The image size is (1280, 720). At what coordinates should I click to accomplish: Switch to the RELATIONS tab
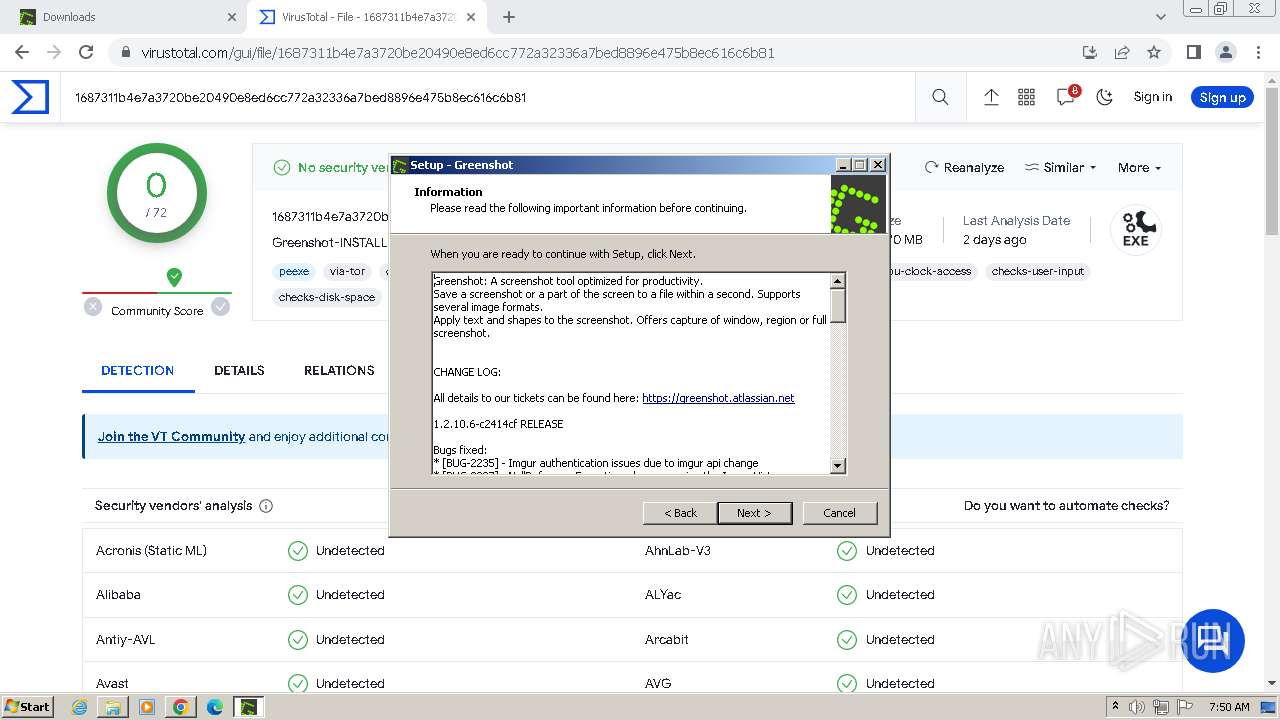[x=339, y=370]
